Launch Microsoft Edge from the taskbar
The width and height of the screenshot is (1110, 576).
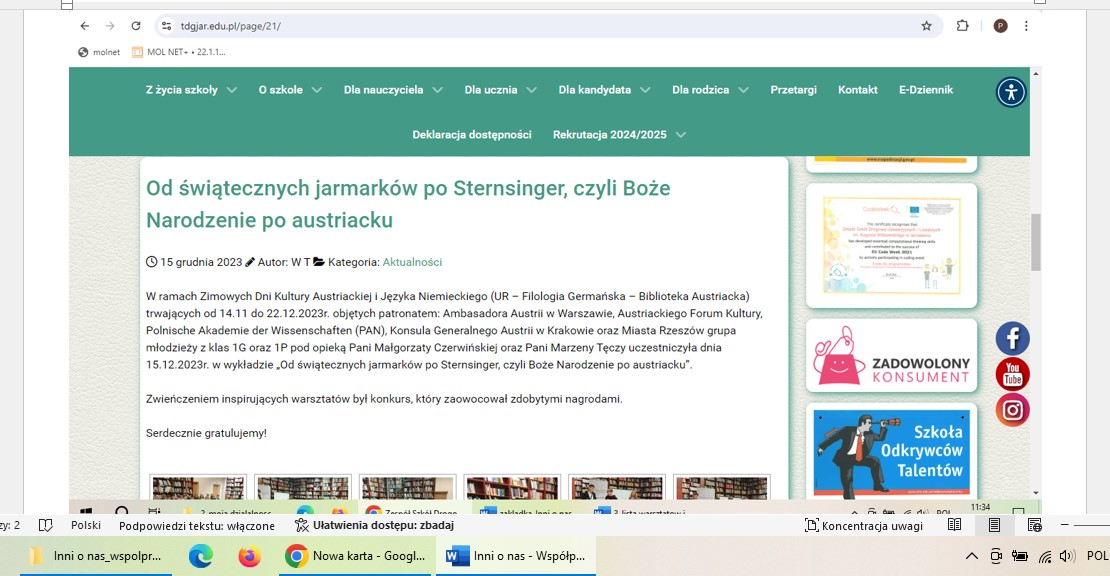point(201,556)
